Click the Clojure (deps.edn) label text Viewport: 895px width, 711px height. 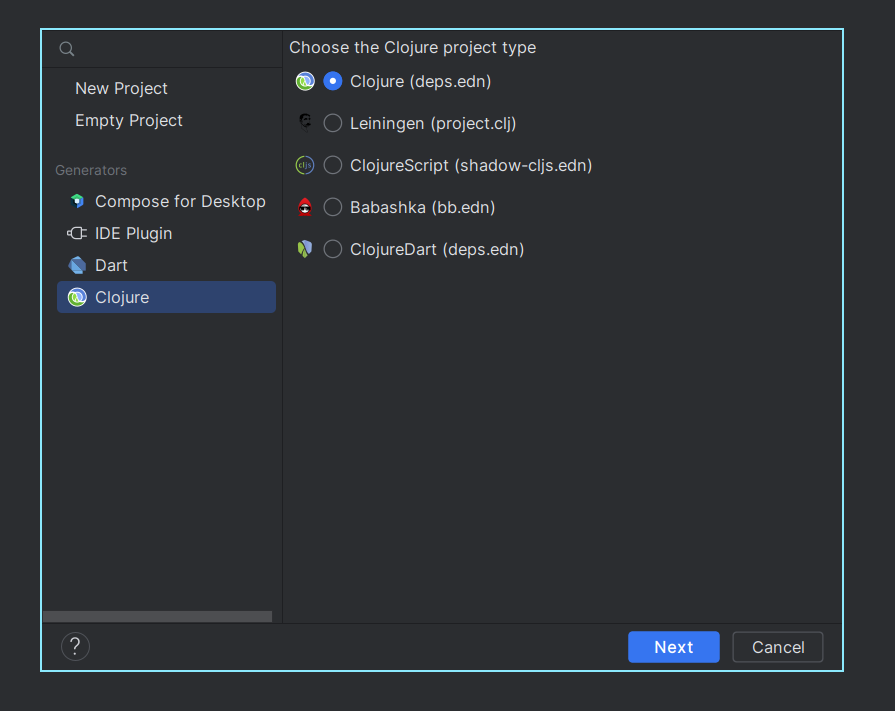click(421, 82)
